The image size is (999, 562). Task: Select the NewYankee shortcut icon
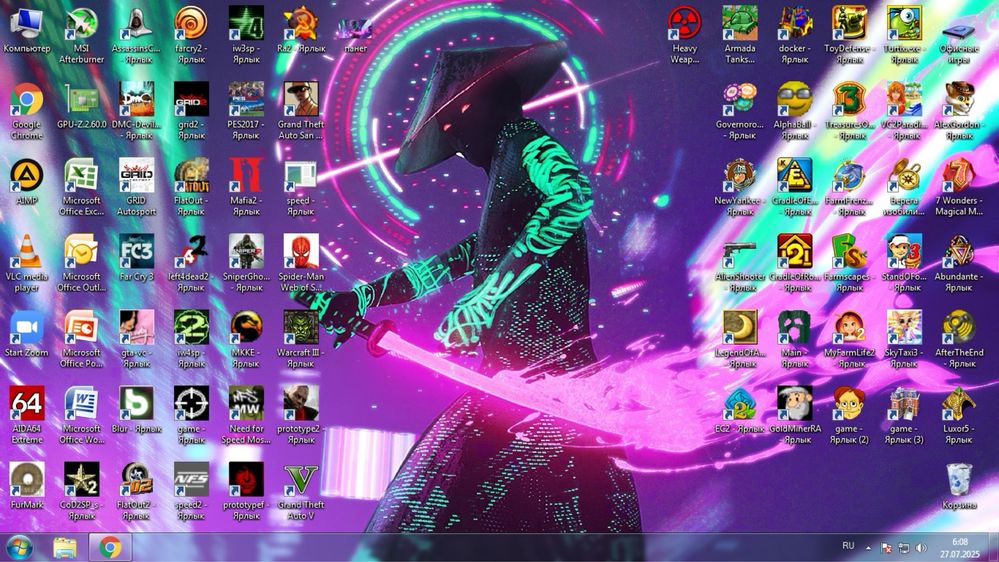pyautogui.click(x=740, y=176)
